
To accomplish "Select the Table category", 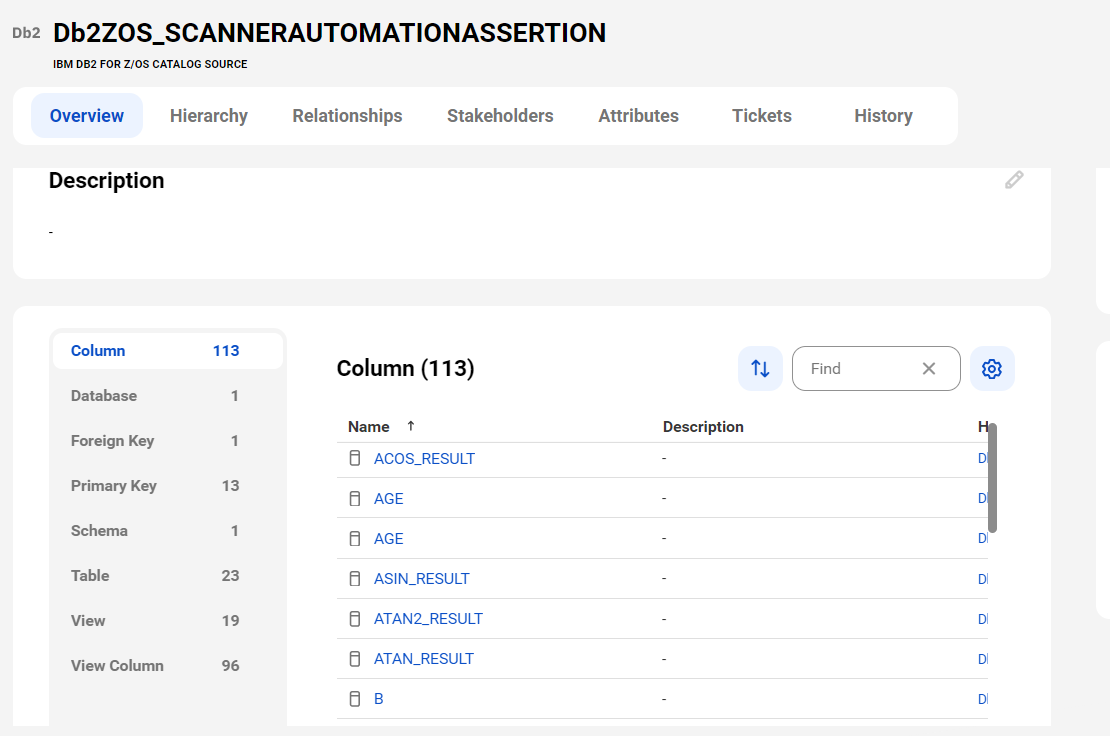I will (168, 575).
